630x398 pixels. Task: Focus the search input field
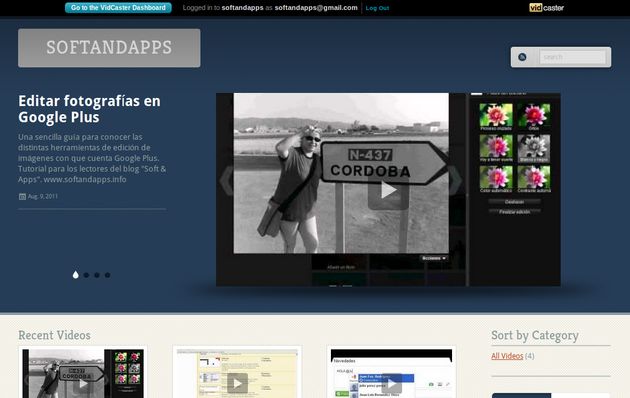pos(572,57)
